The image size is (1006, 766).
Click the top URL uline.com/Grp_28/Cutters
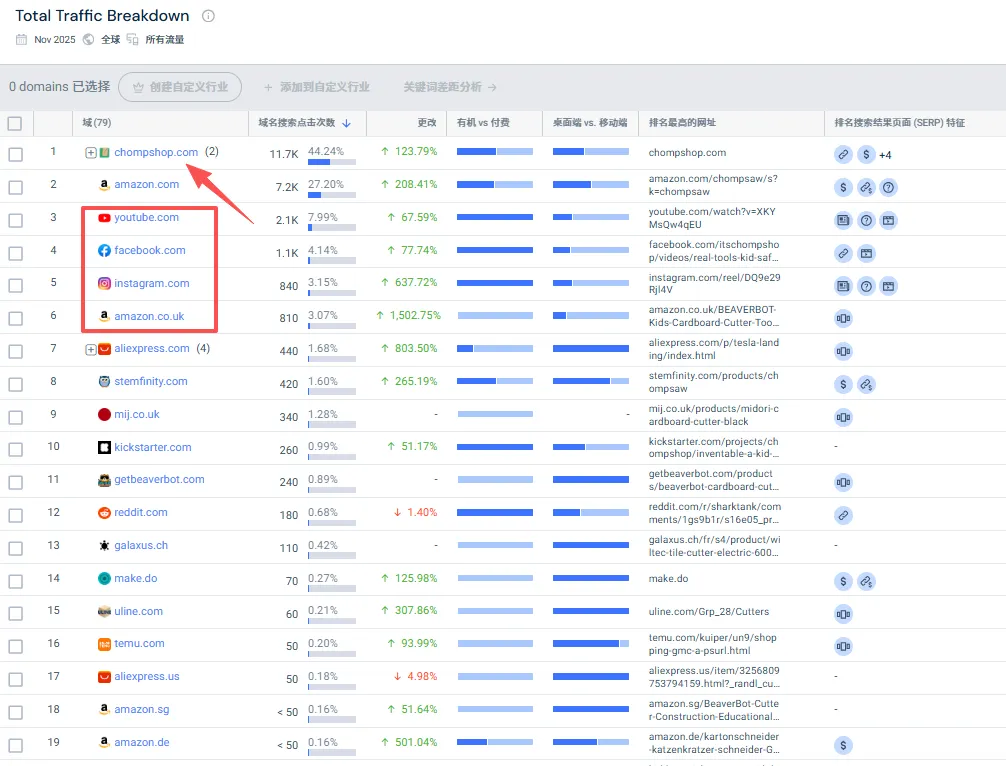pos(708,611)
